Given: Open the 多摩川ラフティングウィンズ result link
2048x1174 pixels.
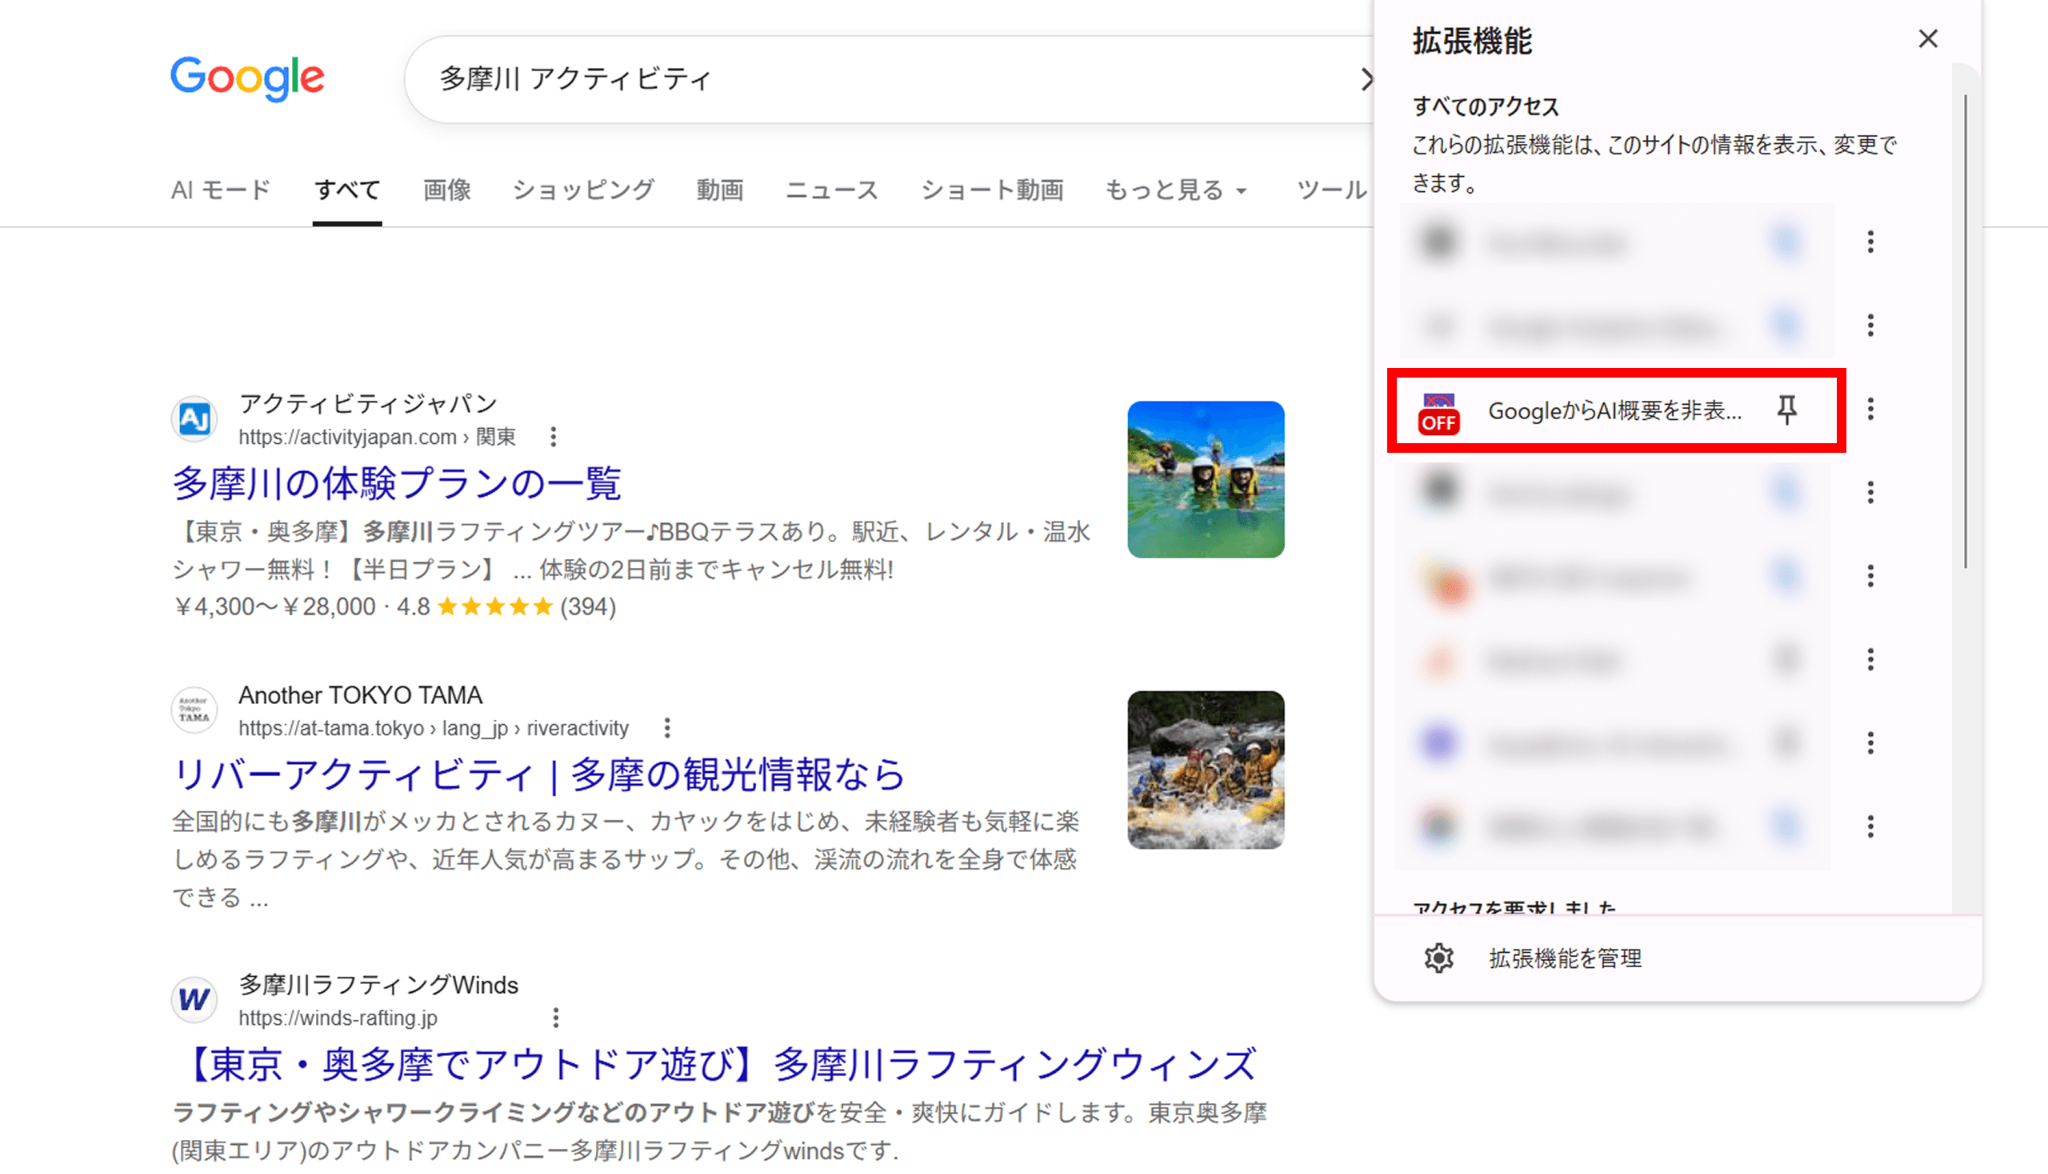Looking at the screenshot, I should coord(715,1064).
